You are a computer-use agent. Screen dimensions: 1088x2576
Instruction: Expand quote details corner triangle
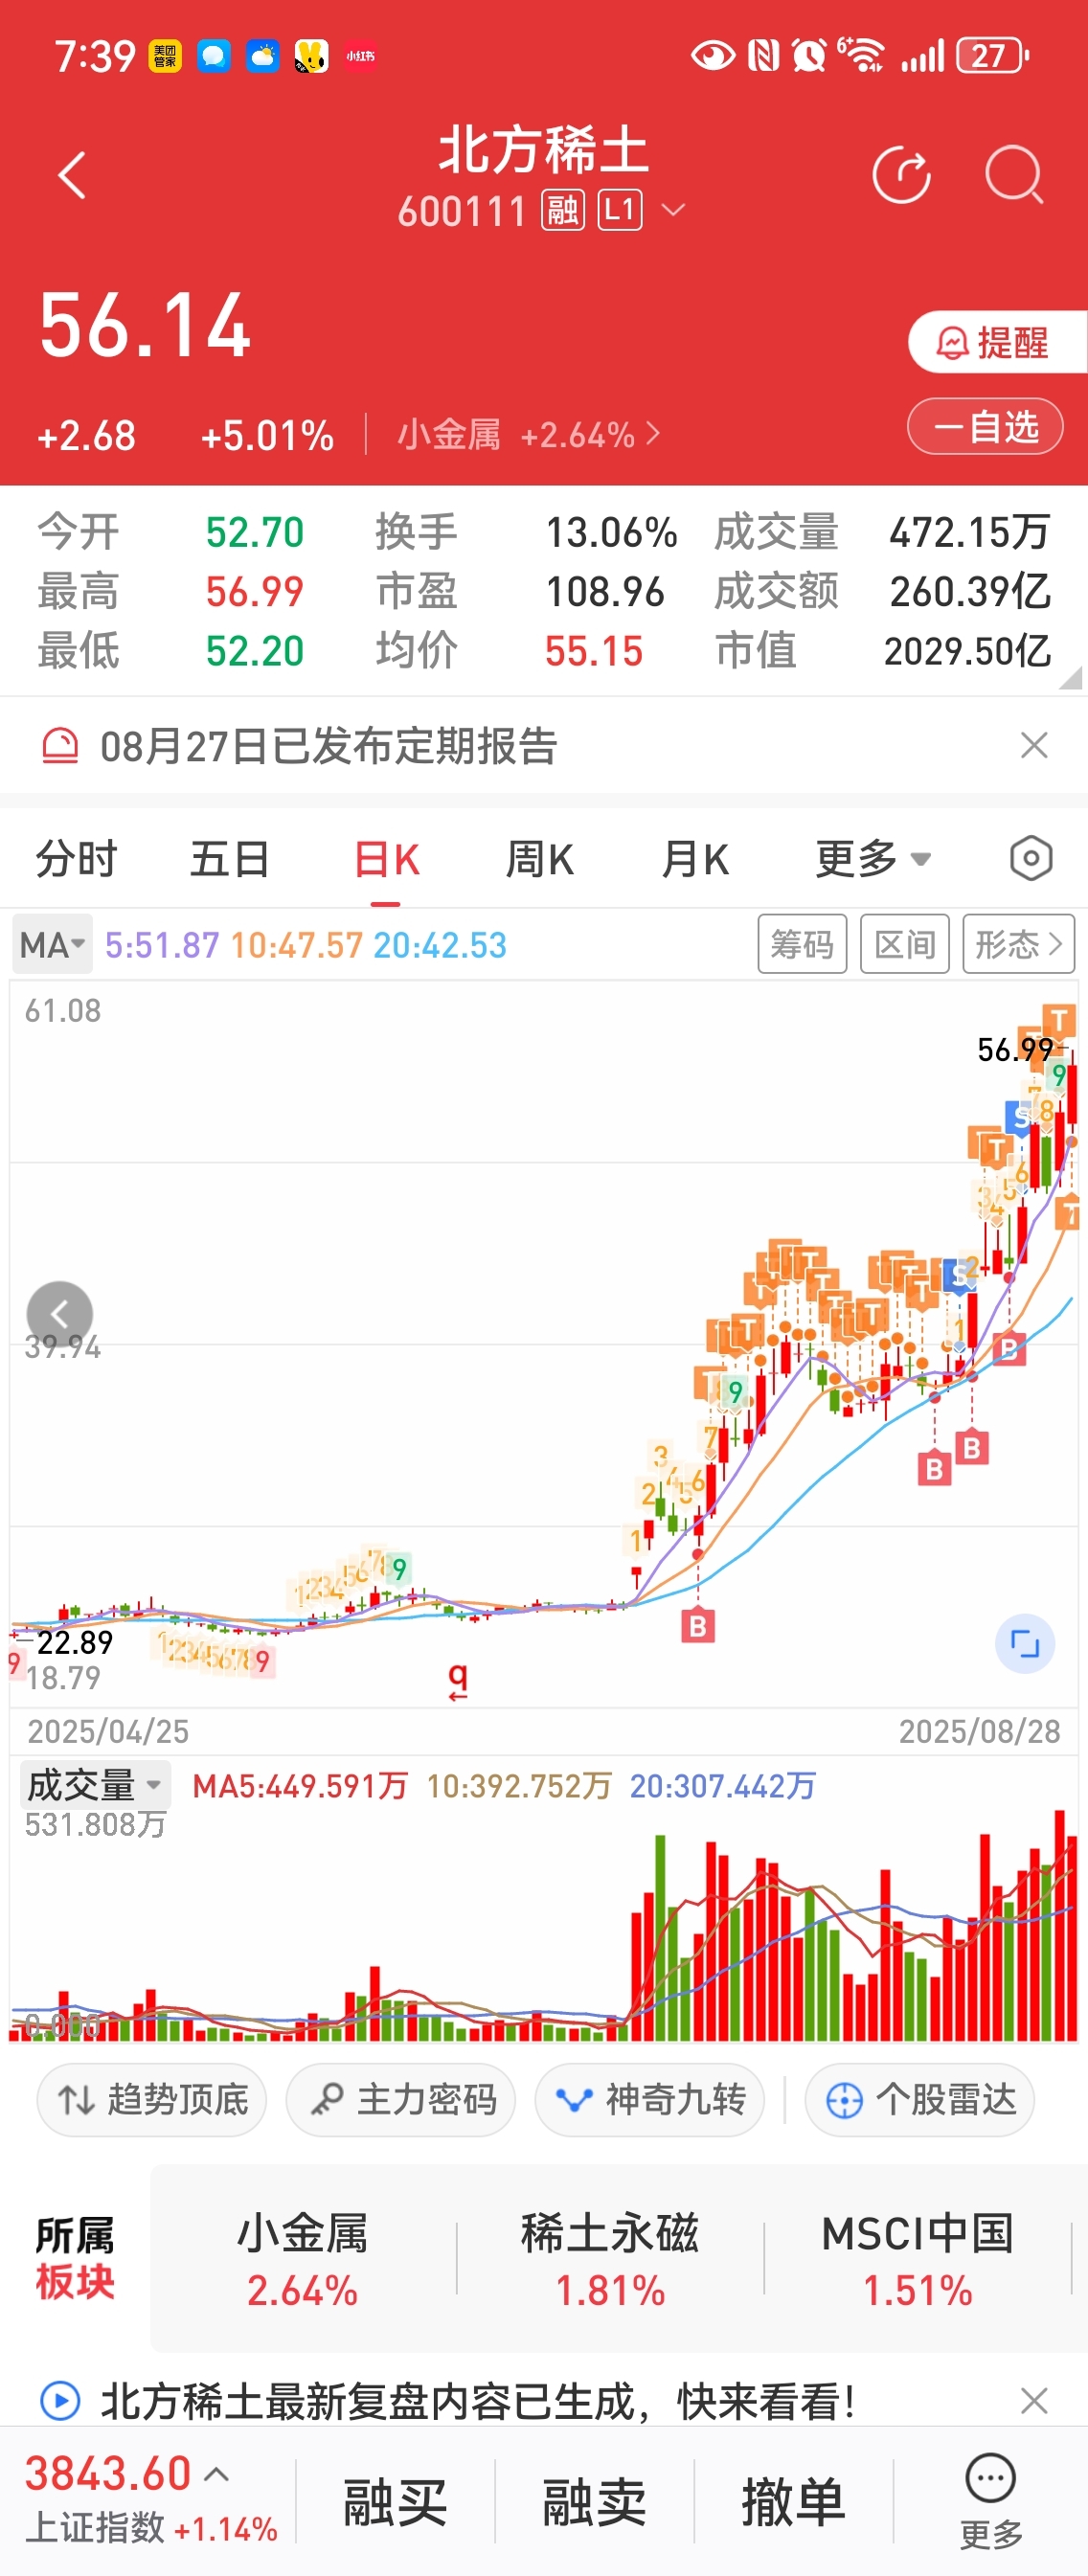tap(1070, 678)
